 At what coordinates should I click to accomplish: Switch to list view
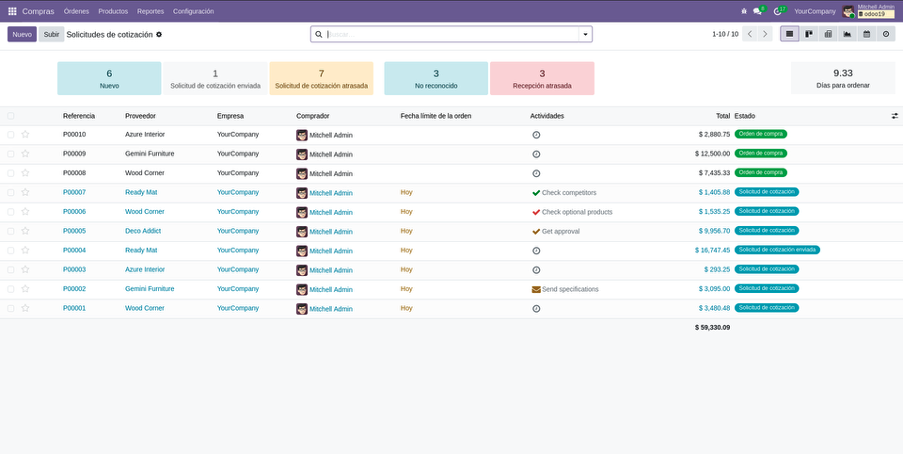[x=790, y=34]
